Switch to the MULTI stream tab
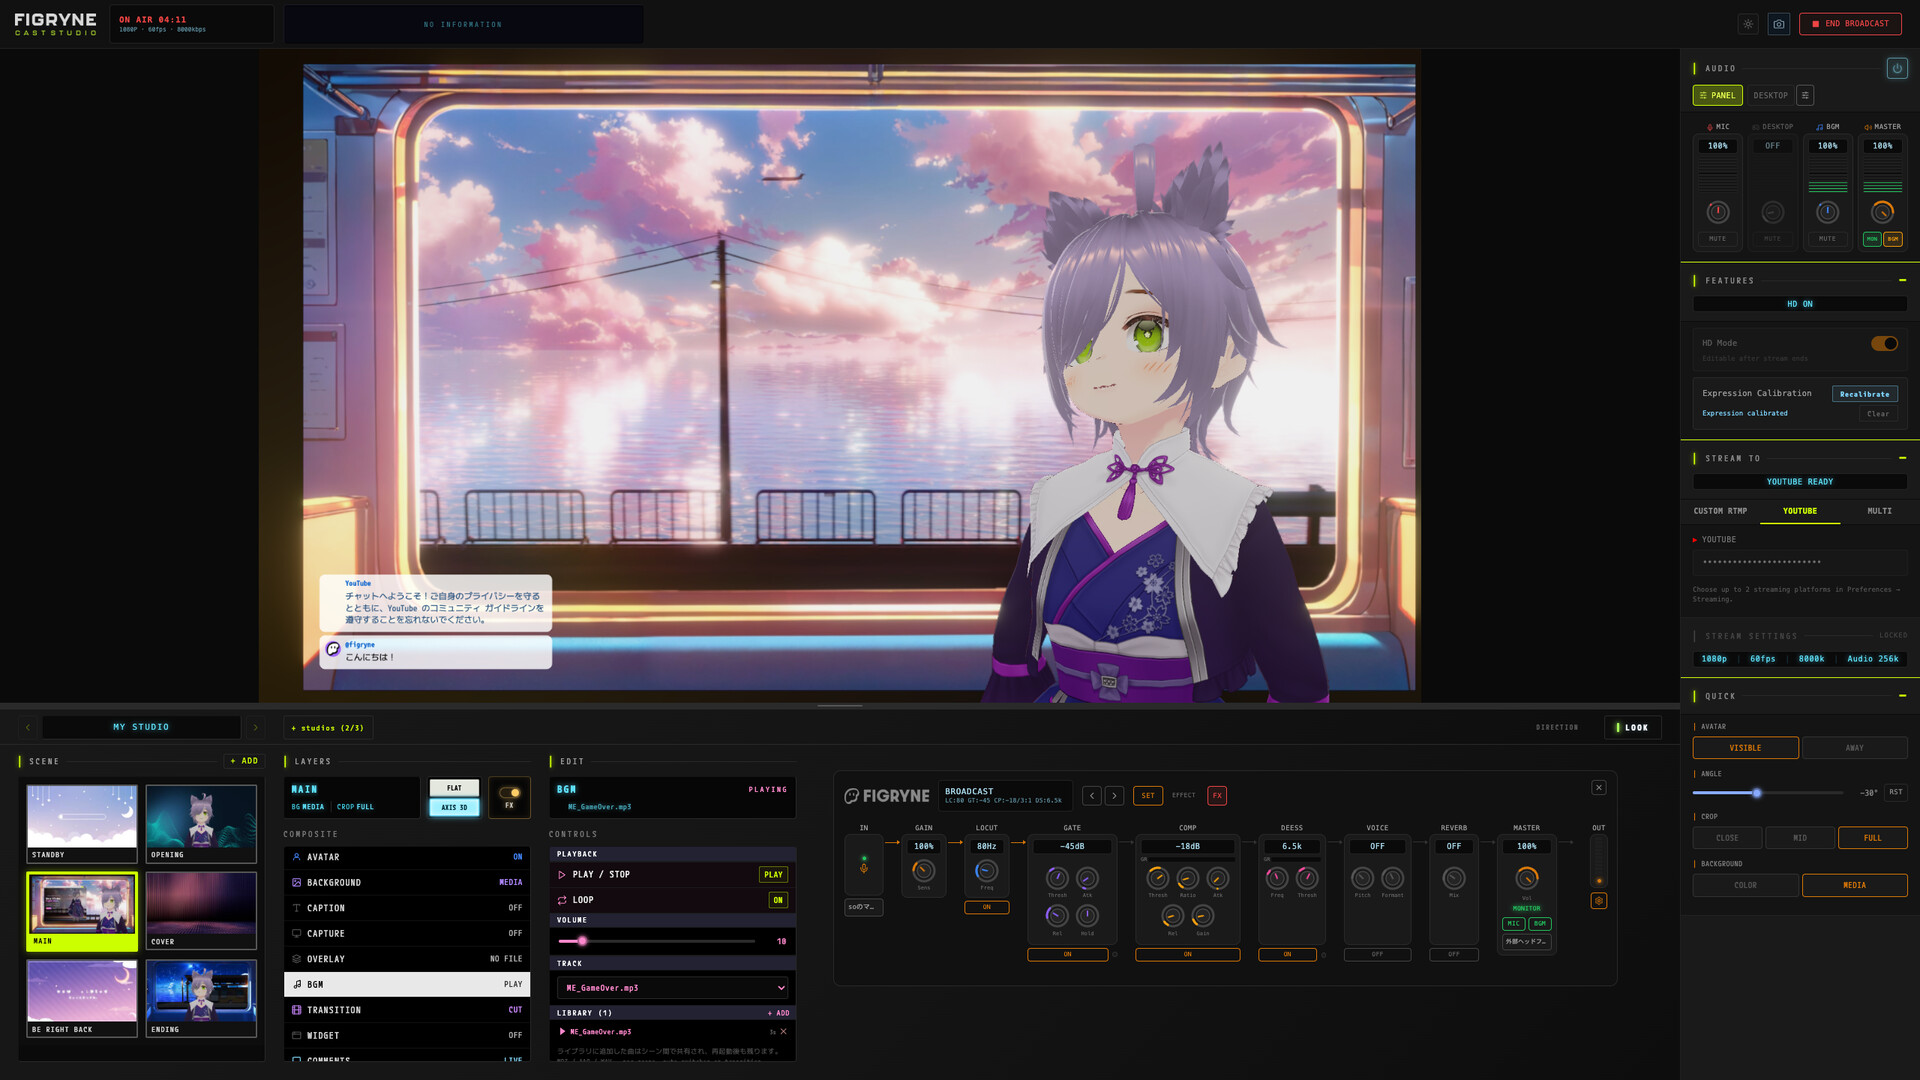 point(1879,511)
